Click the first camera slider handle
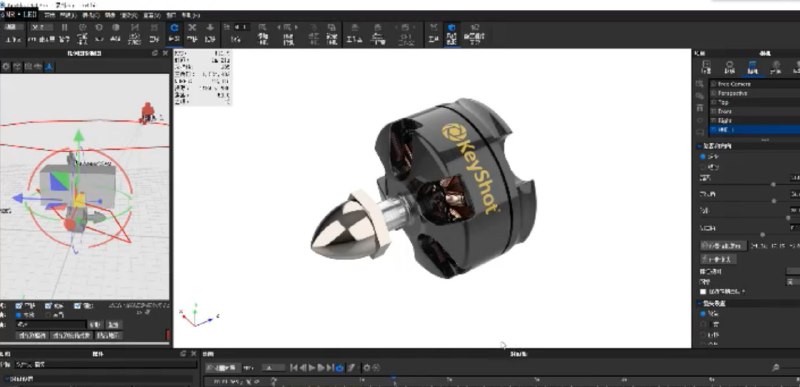 click(x=773, y=185)
